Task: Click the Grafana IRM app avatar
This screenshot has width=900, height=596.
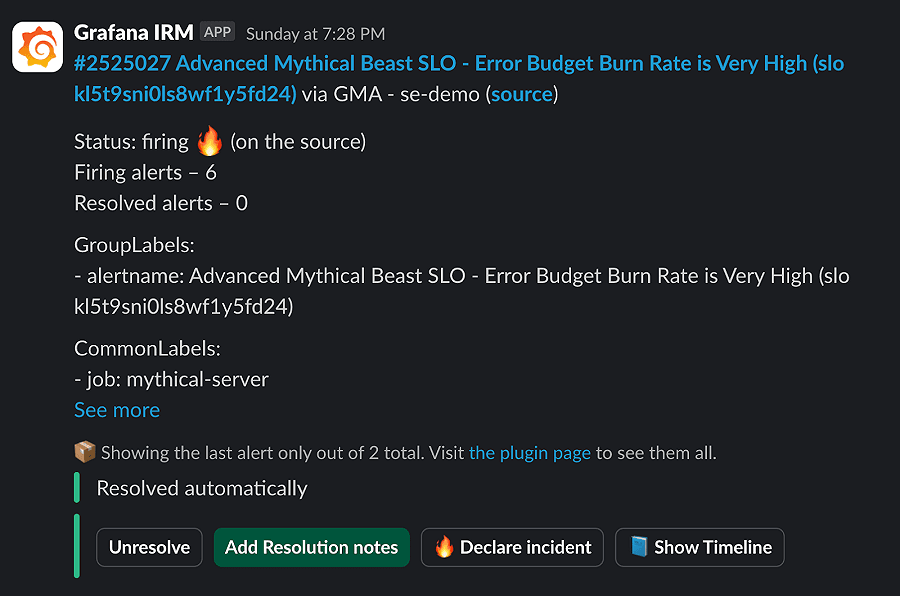Action: (37, 47)
